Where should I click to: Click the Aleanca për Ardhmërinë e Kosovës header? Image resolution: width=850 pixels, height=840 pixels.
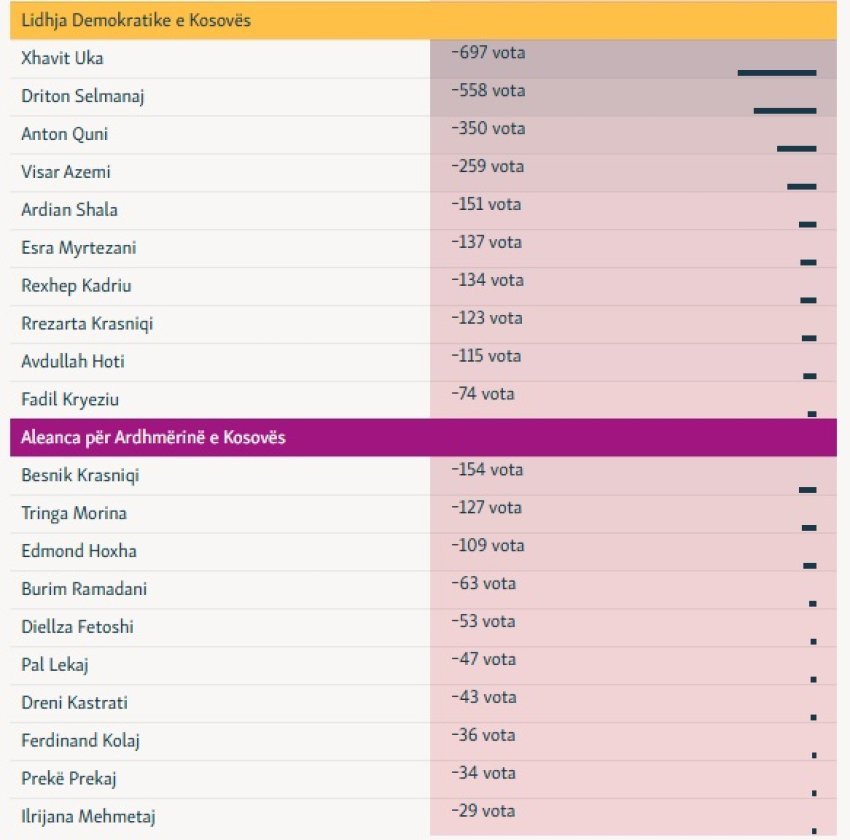[153, 438]
